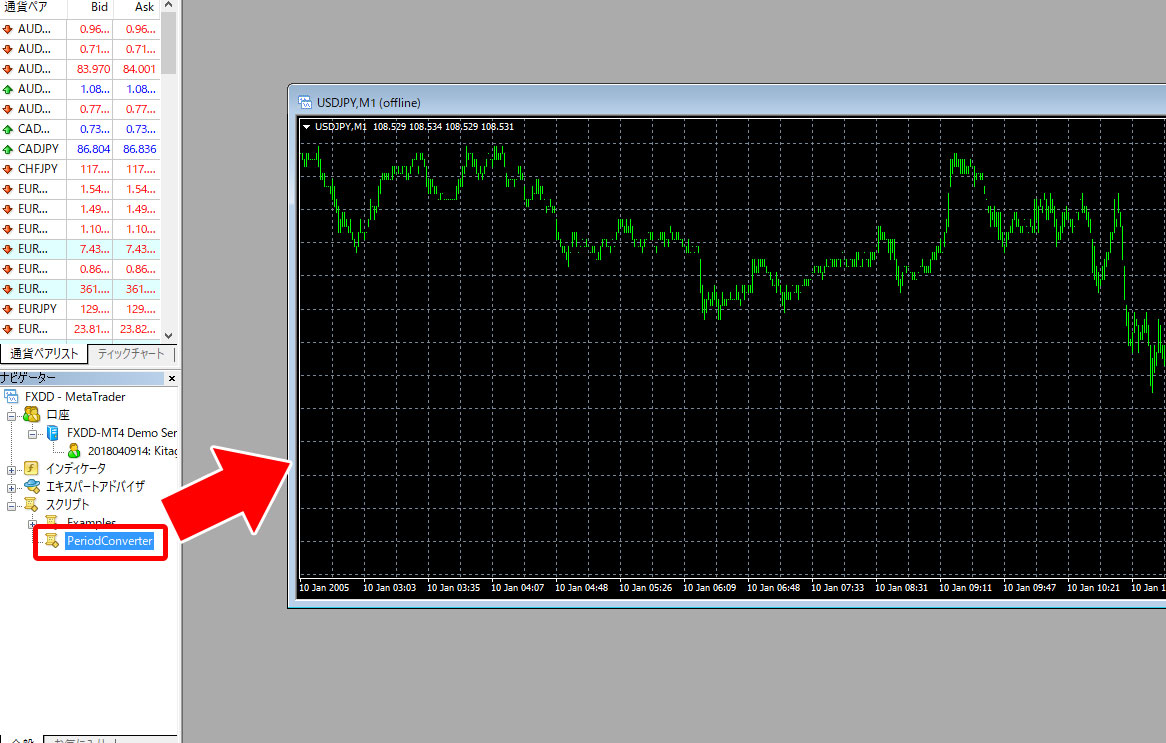
Task: Click the エキスパートアドバイザ hat icon
Action: (x=31, y=487)
